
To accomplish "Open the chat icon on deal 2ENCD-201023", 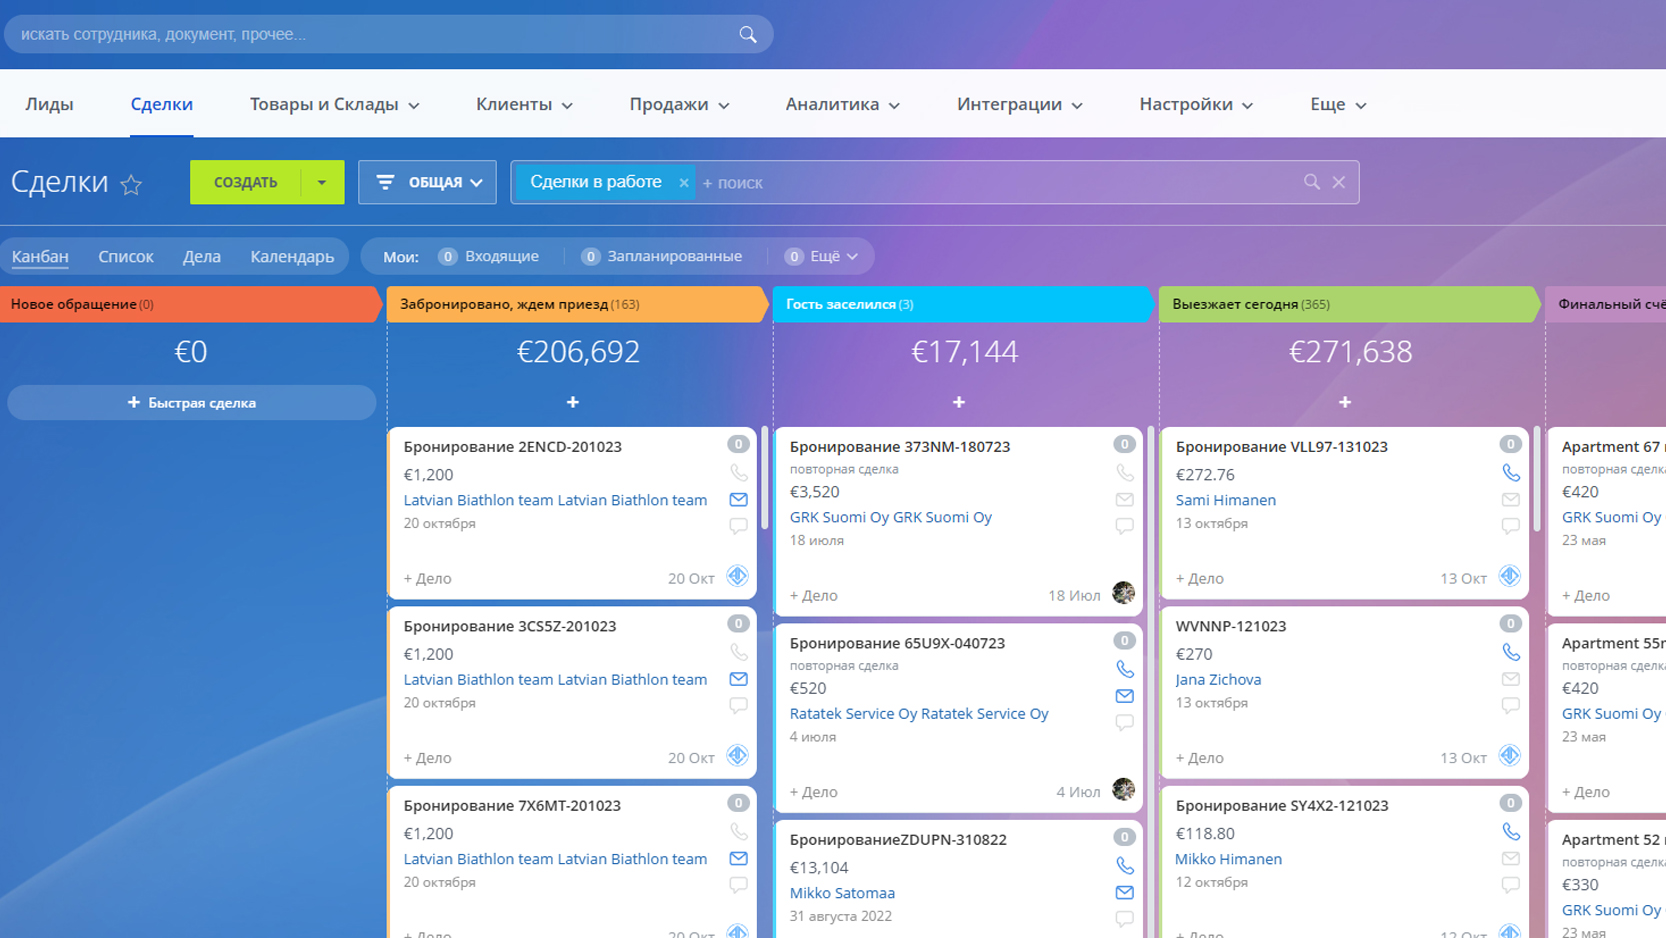I will pyautogui.click(x=738, y=526).
